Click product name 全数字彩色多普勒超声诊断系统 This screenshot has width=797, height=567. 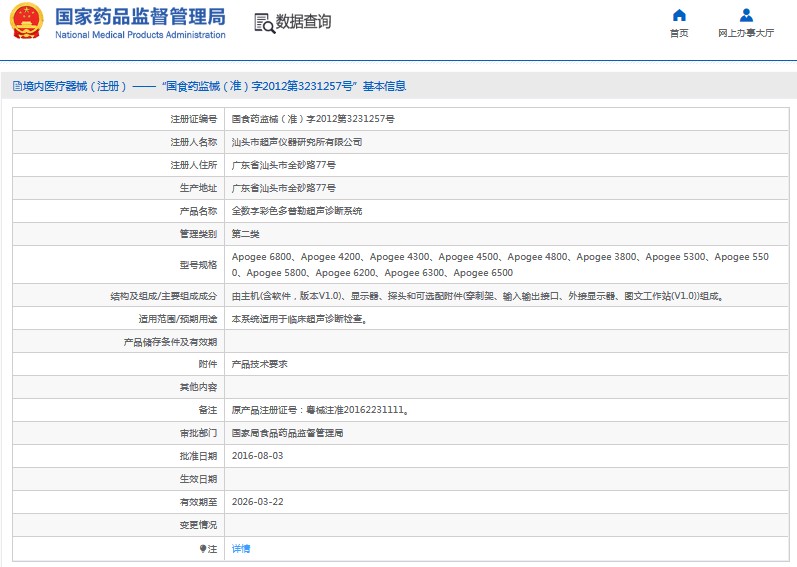tap(296, 211)
